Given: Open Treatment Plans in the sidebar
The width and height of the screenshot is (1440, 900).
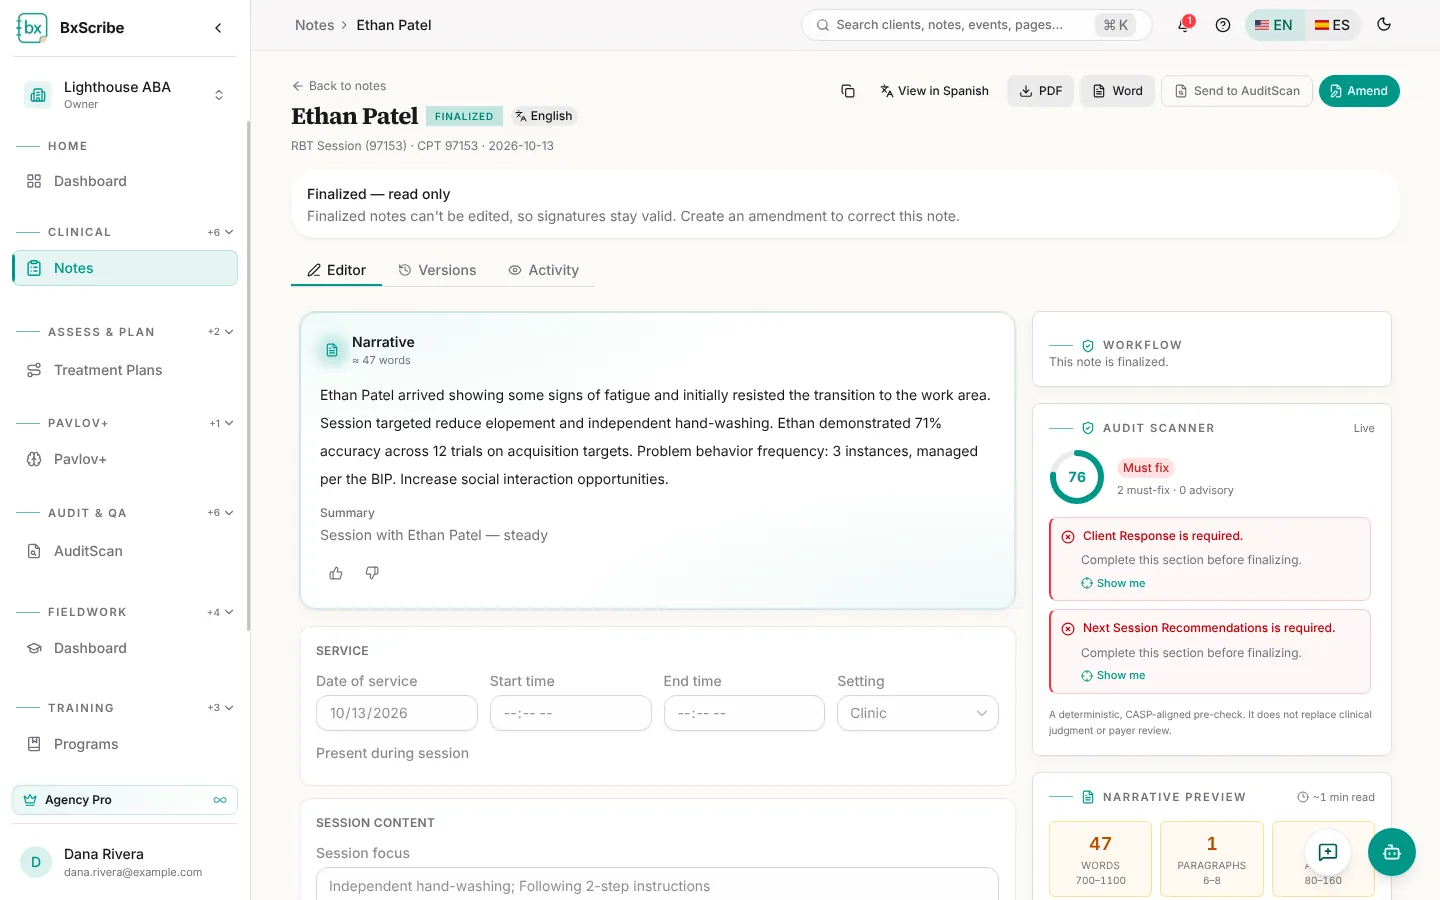Looking at the screenshot, I should click(x=125, y=370).
